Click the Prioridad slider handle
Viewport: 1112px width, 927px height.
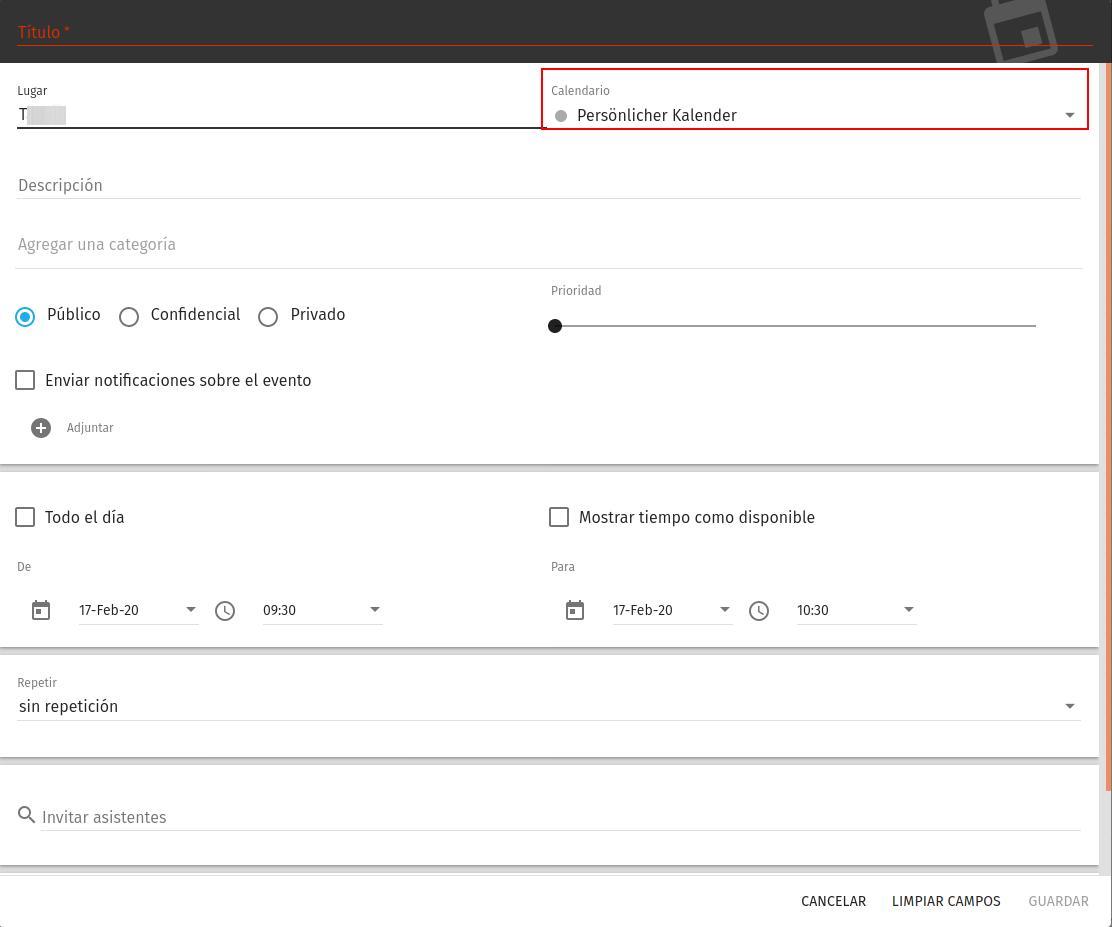(555, 326)
